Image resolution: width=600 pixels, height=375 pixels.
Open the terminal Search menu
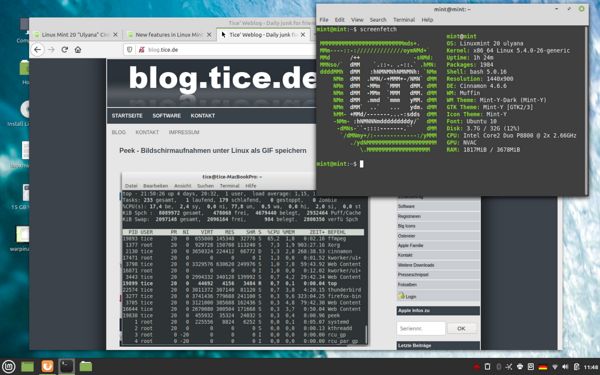pyautogui.click(x=378, y=20)
